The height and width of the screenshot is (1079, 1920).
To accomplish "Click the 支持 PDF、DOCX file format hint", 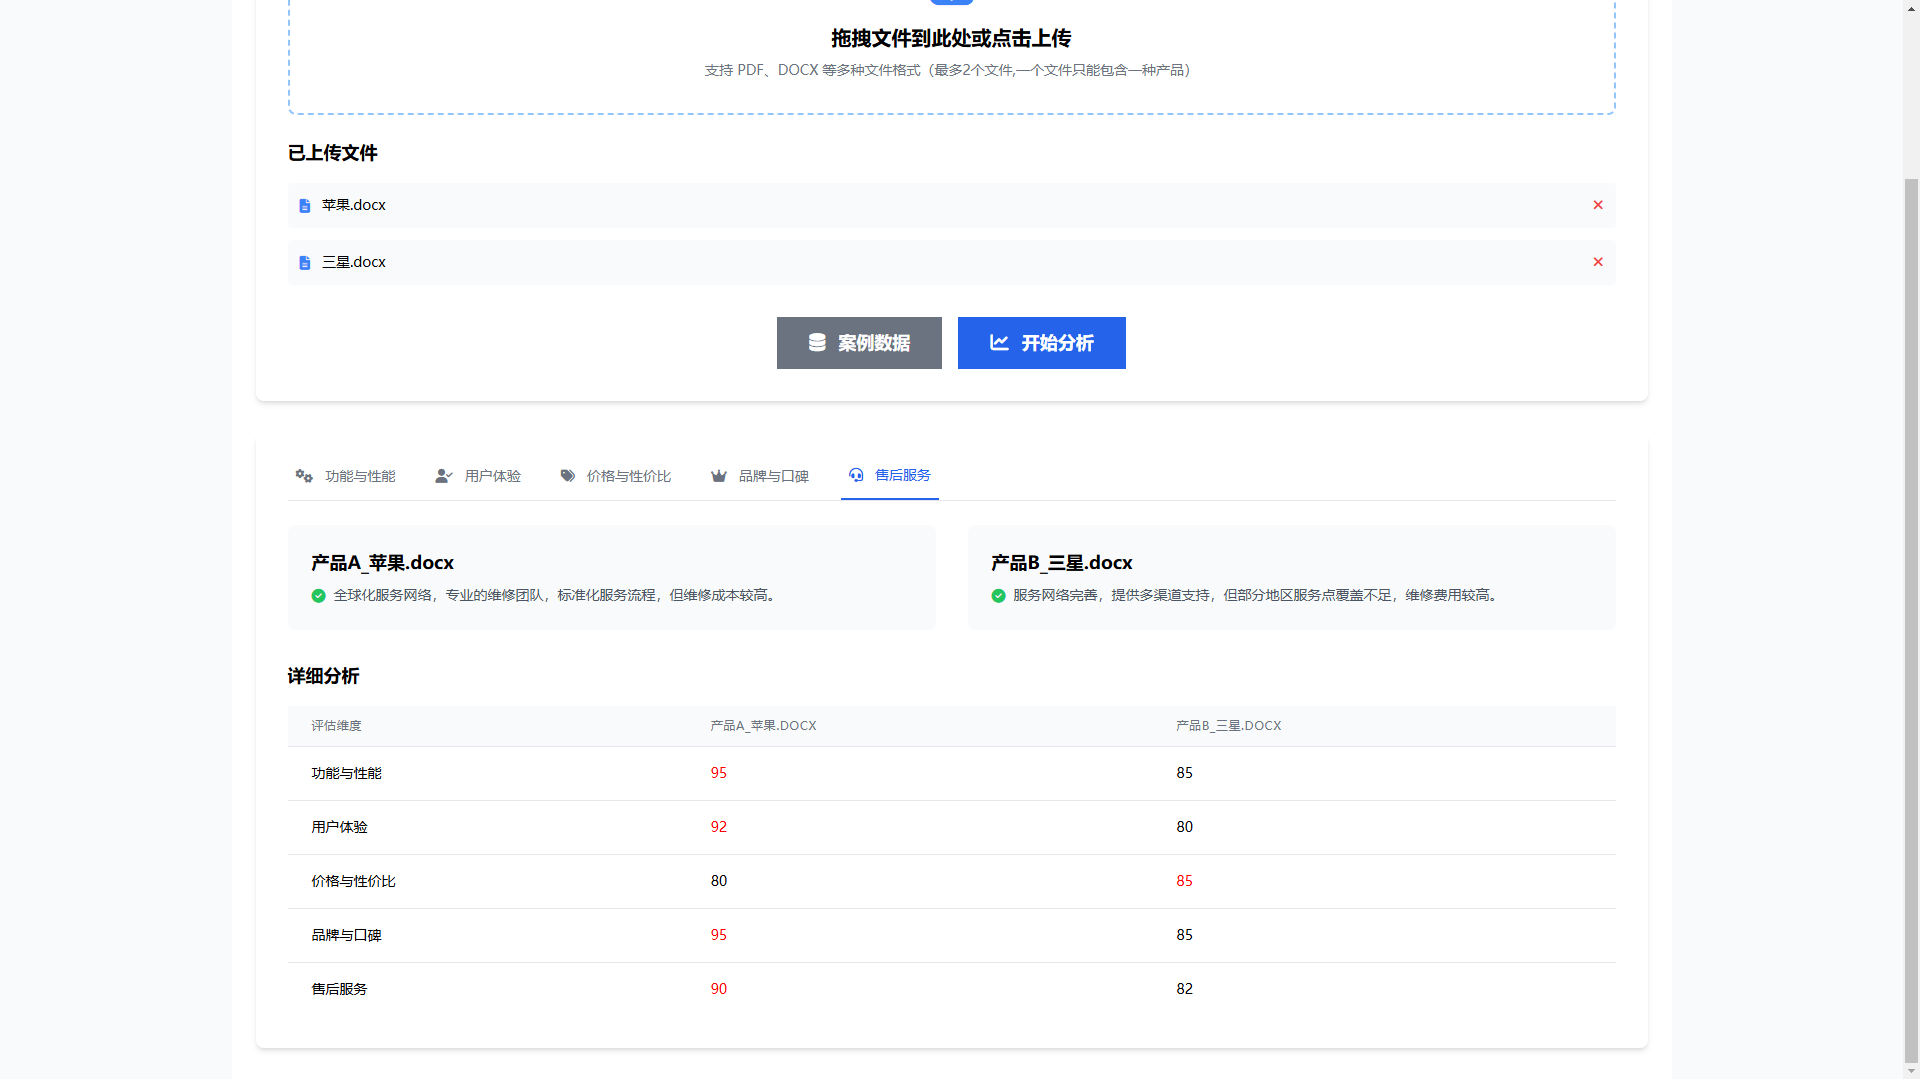I will [948, 70].
